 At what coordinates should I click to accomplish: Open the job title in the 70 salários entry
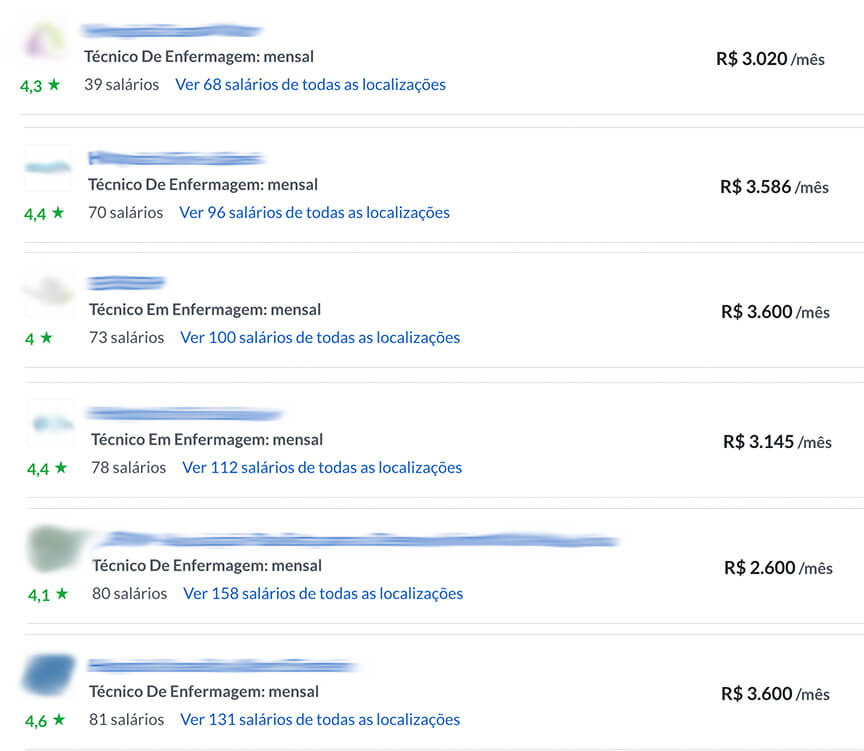(x=203, y=185)
